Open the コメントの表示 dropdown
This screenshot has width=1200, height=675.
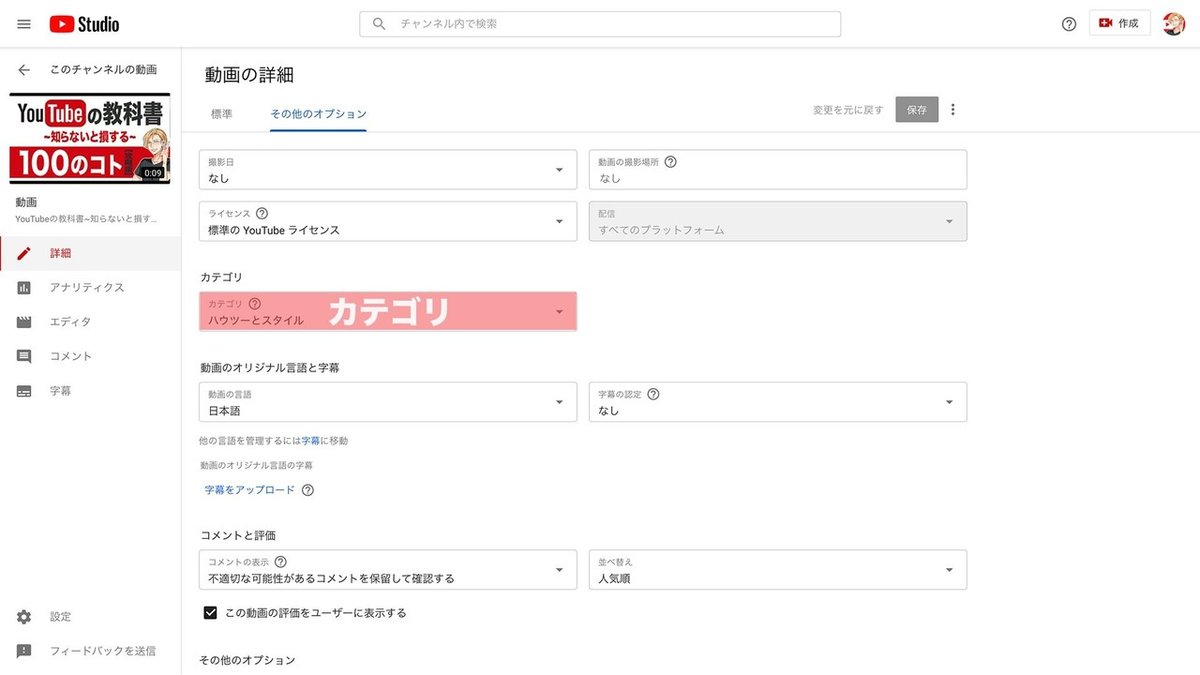click(388, 570)
